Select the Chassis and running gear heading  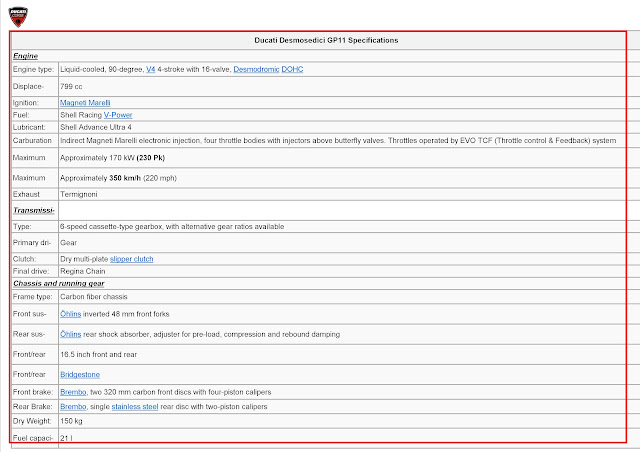coord(58,283)
